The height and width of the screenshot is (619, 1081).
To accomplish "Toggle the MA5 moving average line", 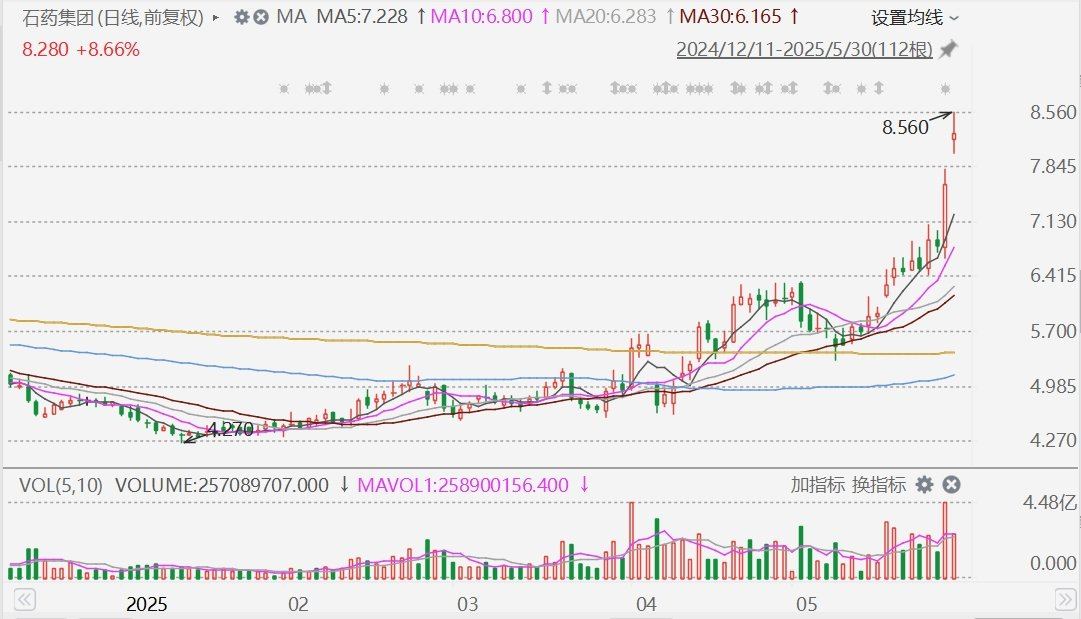I will [x=364, y=17].
